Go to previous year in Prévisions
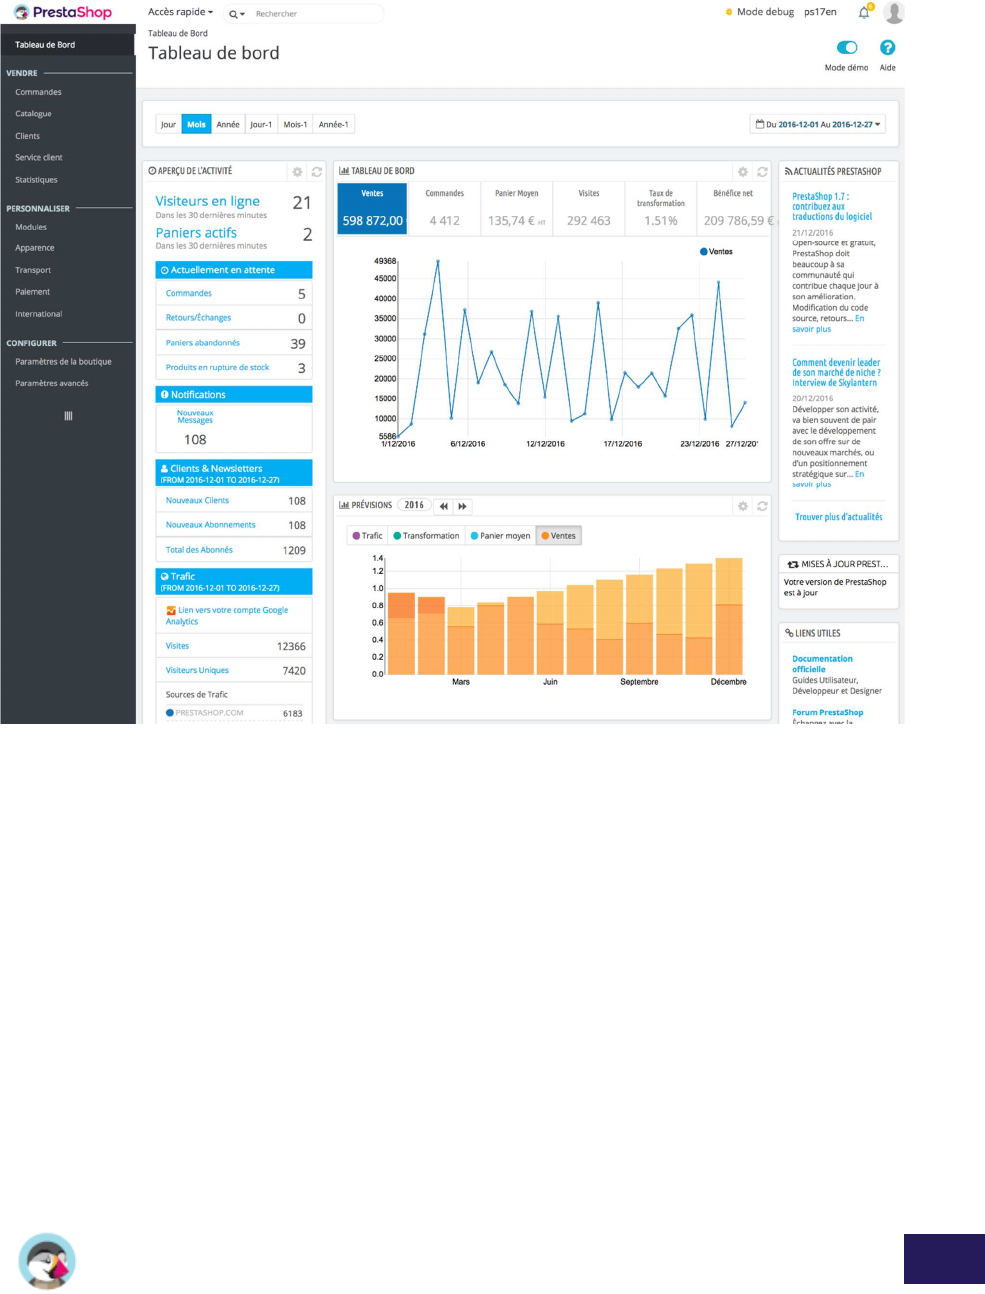Viewport: 985px width, 1294px height. [443, 506]
